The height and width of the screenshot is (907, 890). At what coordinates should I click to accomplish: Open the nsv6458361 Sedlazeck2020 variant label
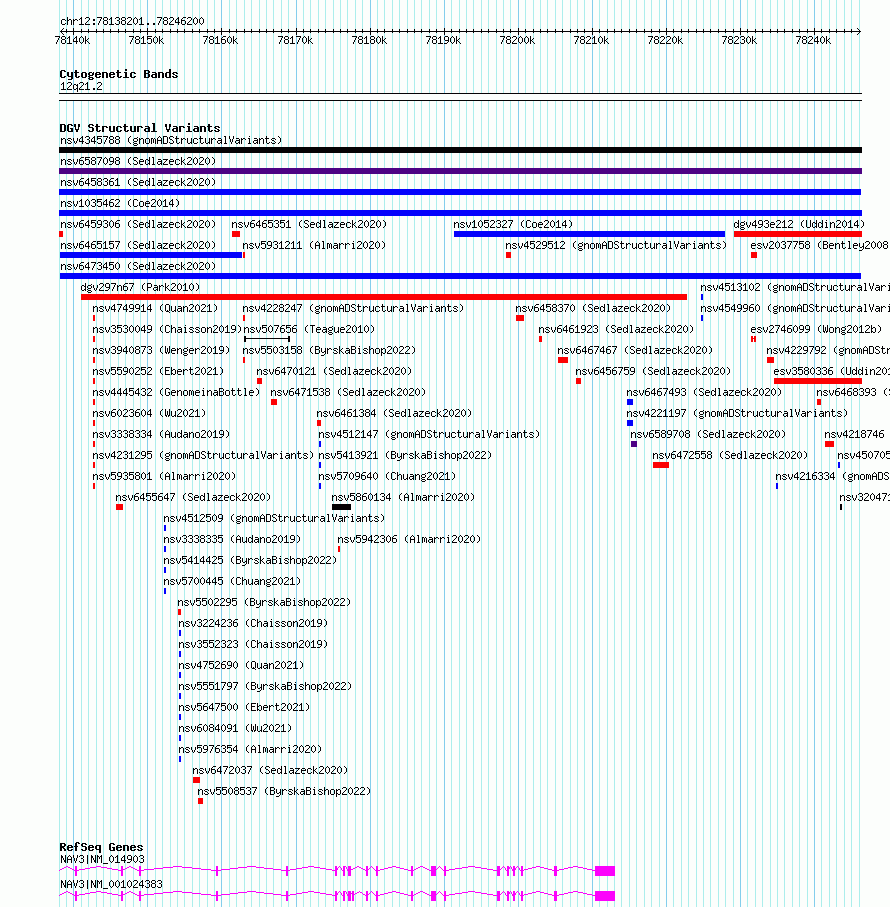138,182
